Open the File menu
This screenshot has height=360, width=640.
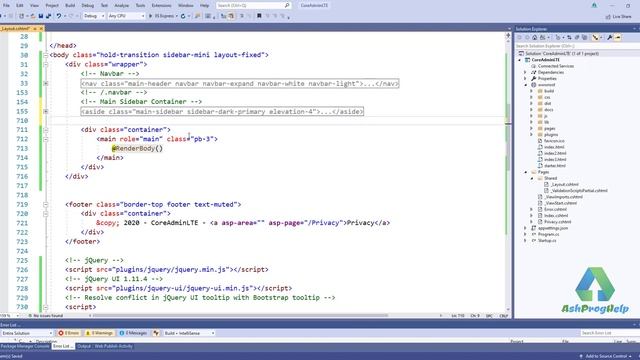[6, 5]
